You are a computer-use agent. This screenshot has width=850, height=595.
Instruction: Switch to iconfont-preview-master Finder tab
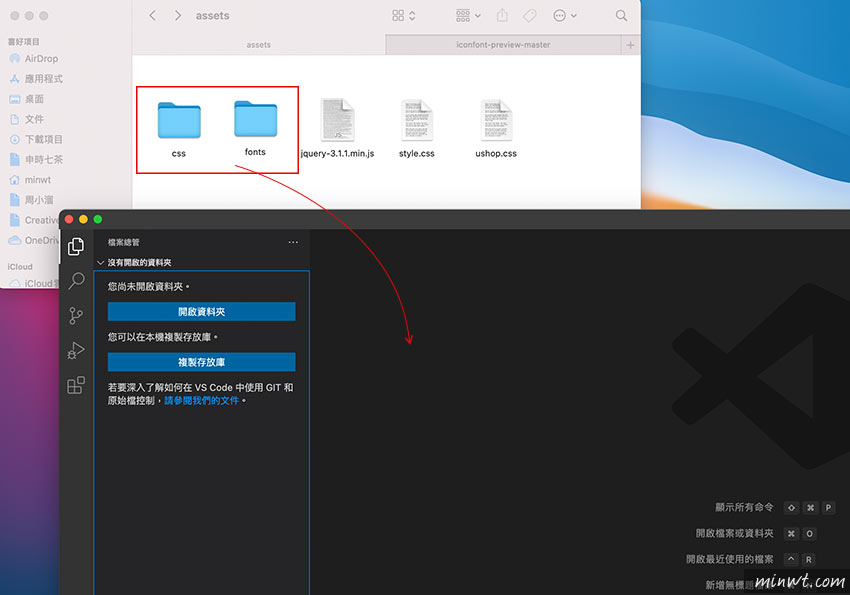(x=503, y=45)
